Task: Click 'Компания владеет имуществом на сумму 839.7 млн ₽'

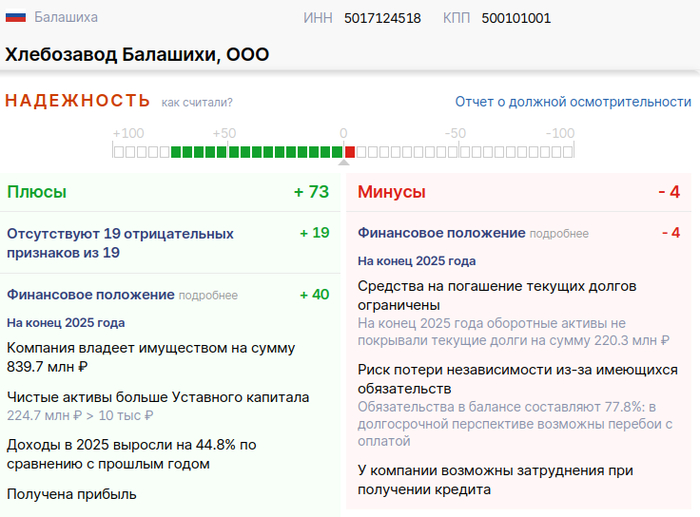Action: (151, 357)
